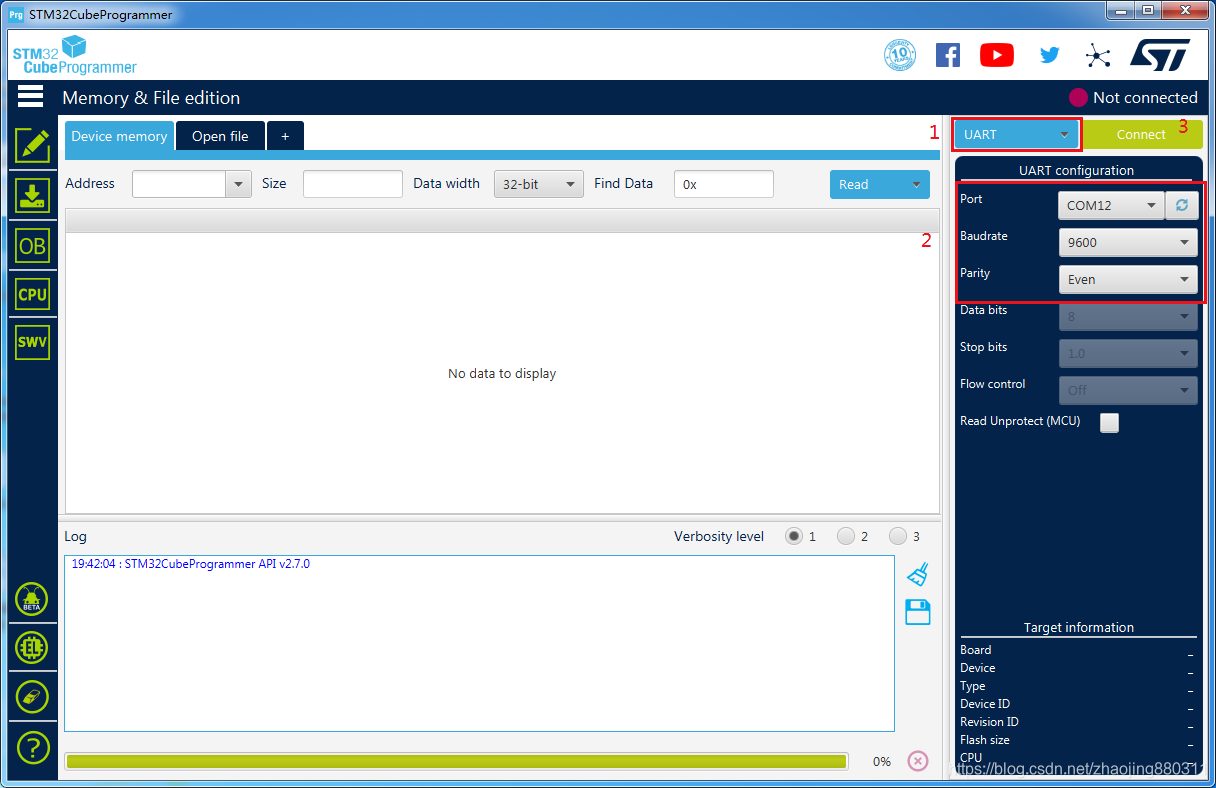Minimize the STM32CubeProgrammer window
Screen dimensions: 1216x788
pyautogui.click(x=1120, y=10)
